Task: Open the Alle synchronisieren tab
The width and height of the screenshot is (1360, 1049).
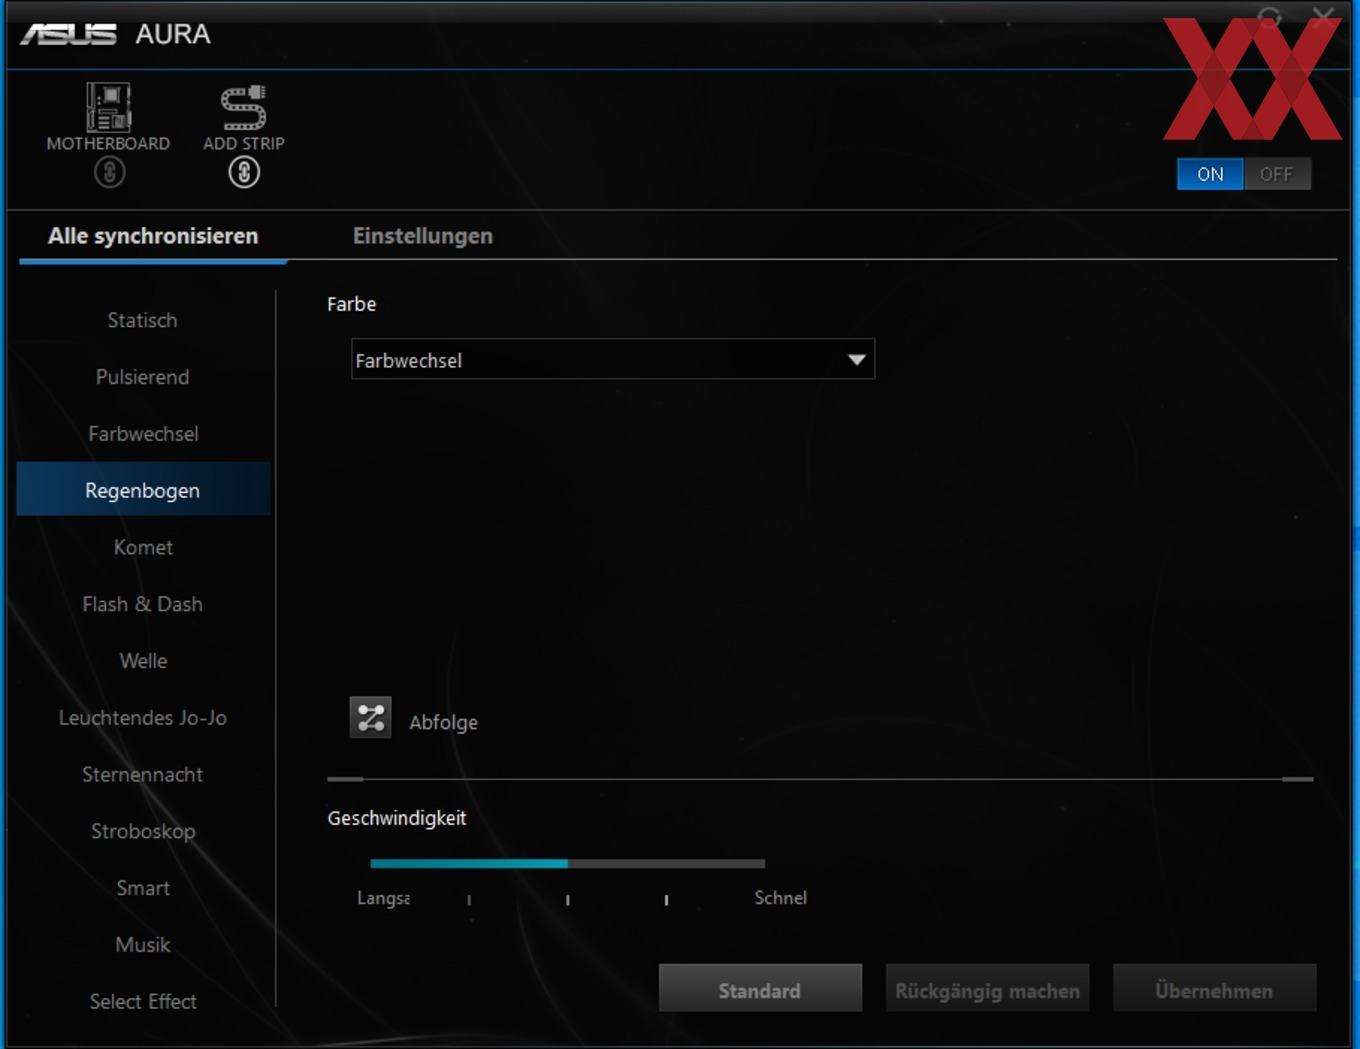Action: pyautogui.click(x=153, y=236)
